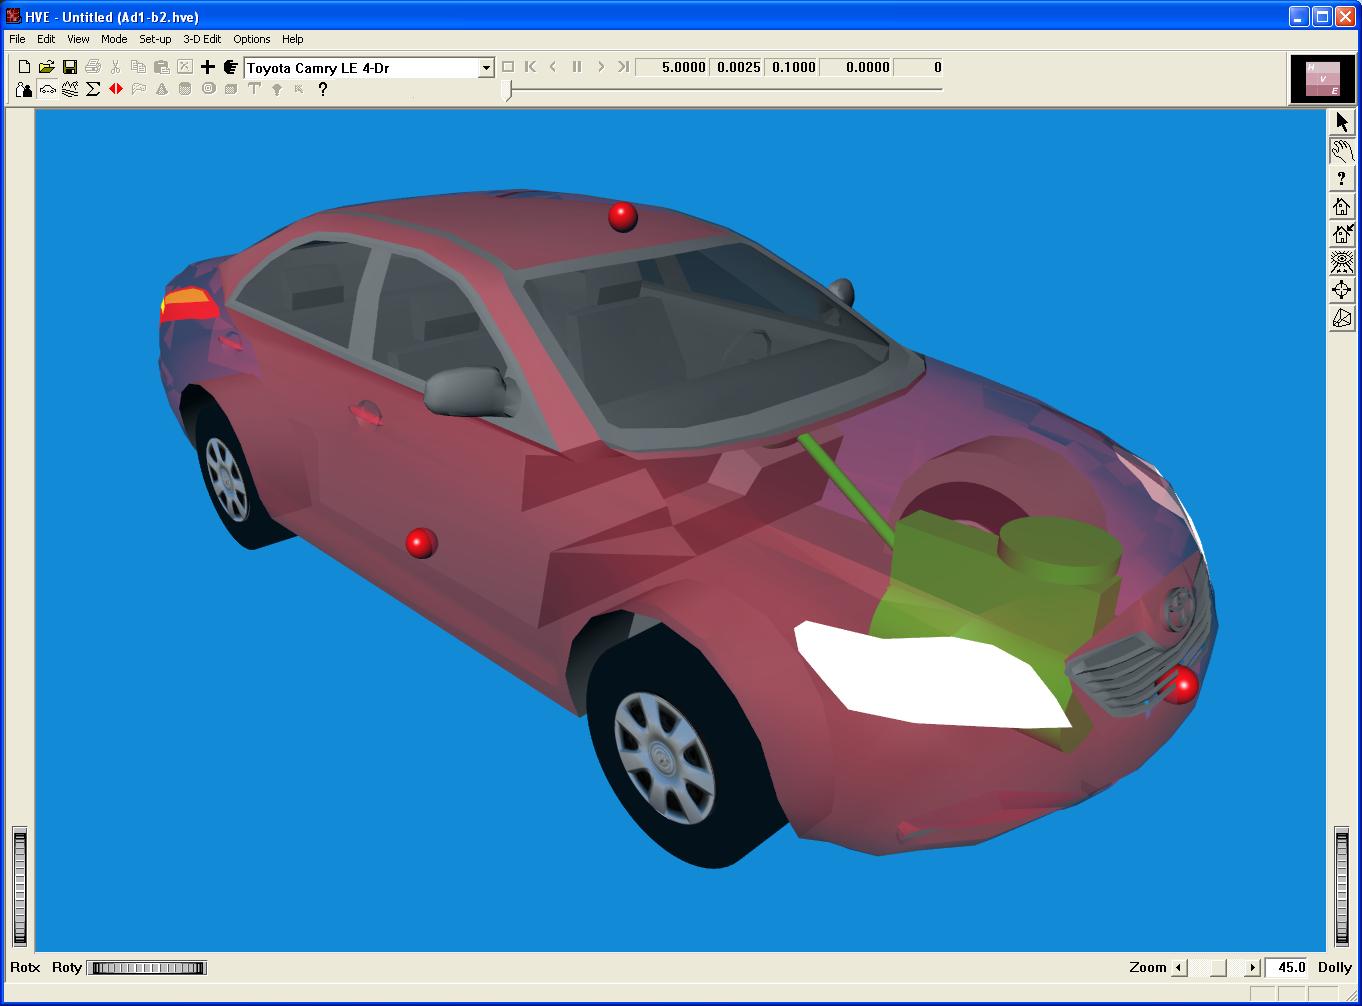Screen dimensions: 1362x1006
Task: Click the View All eye icon
Action: (1342, 263)
